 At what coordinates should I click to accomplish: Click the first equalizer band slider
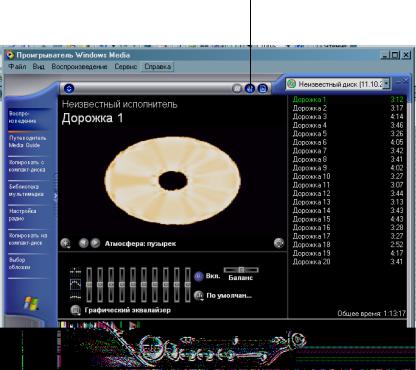[x=89, y=284]
